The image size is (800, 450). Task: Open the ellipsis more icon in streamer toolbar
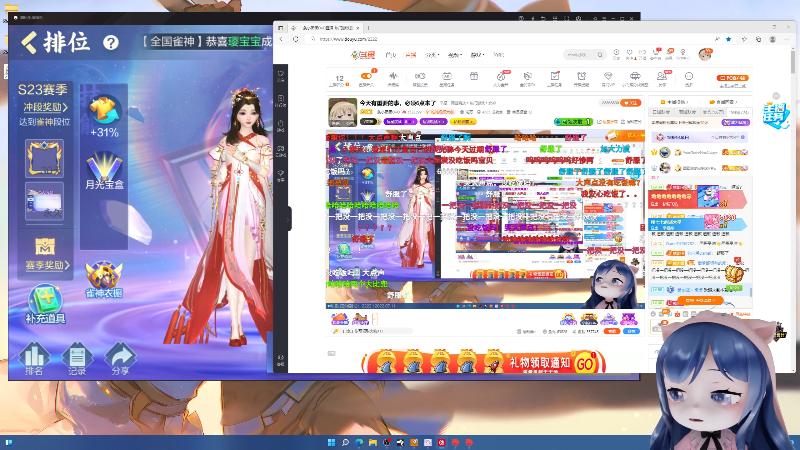689,78
